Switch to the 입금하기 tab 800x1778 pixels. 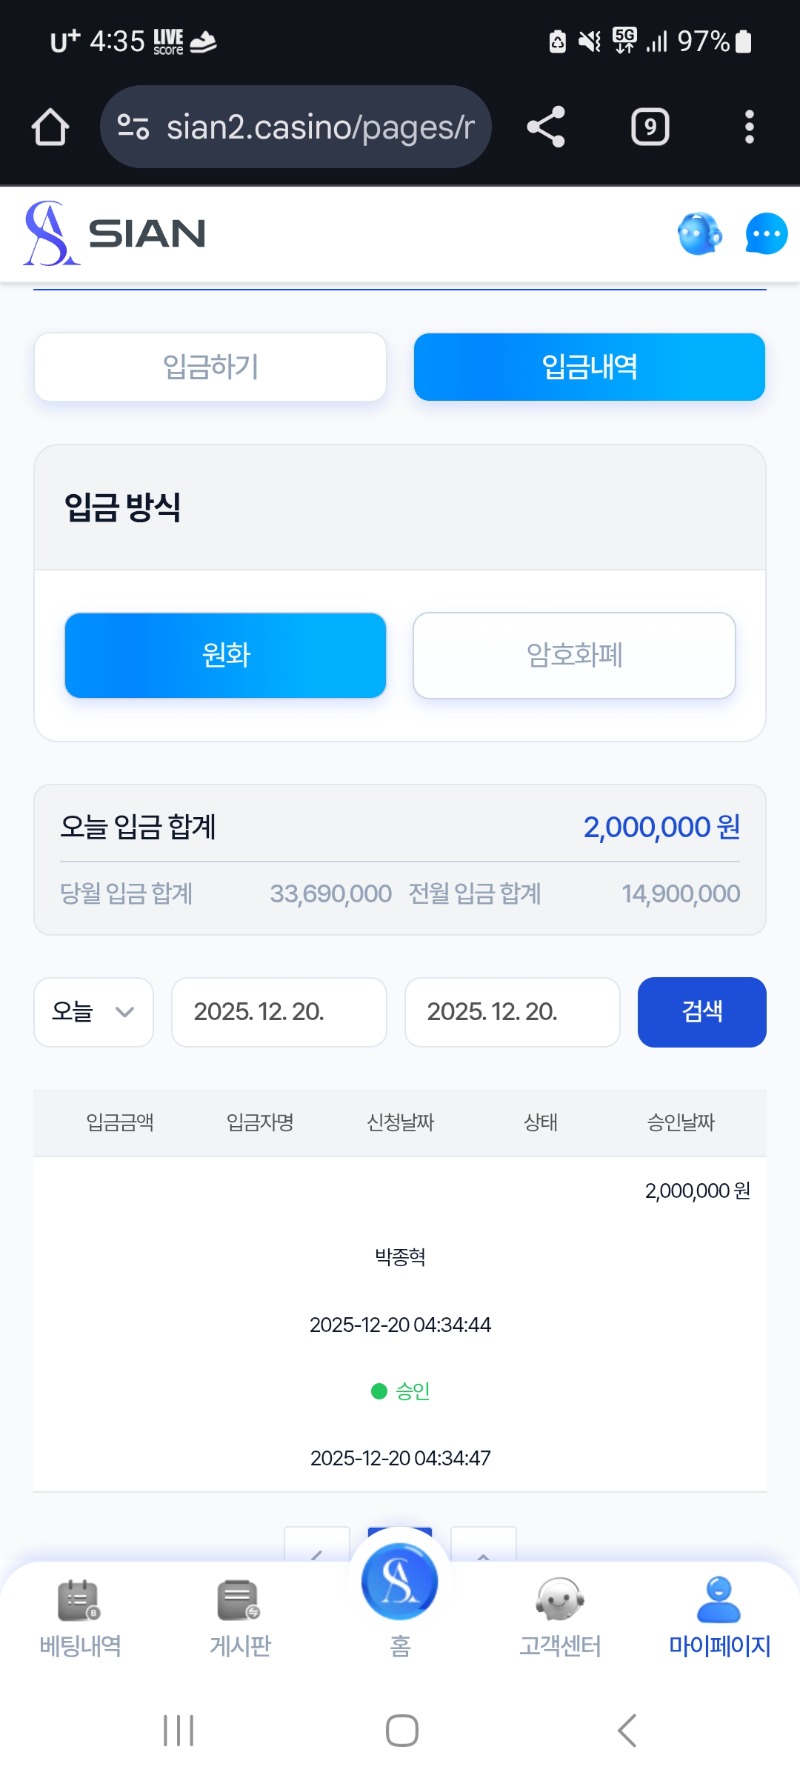(x=210, y=367)
